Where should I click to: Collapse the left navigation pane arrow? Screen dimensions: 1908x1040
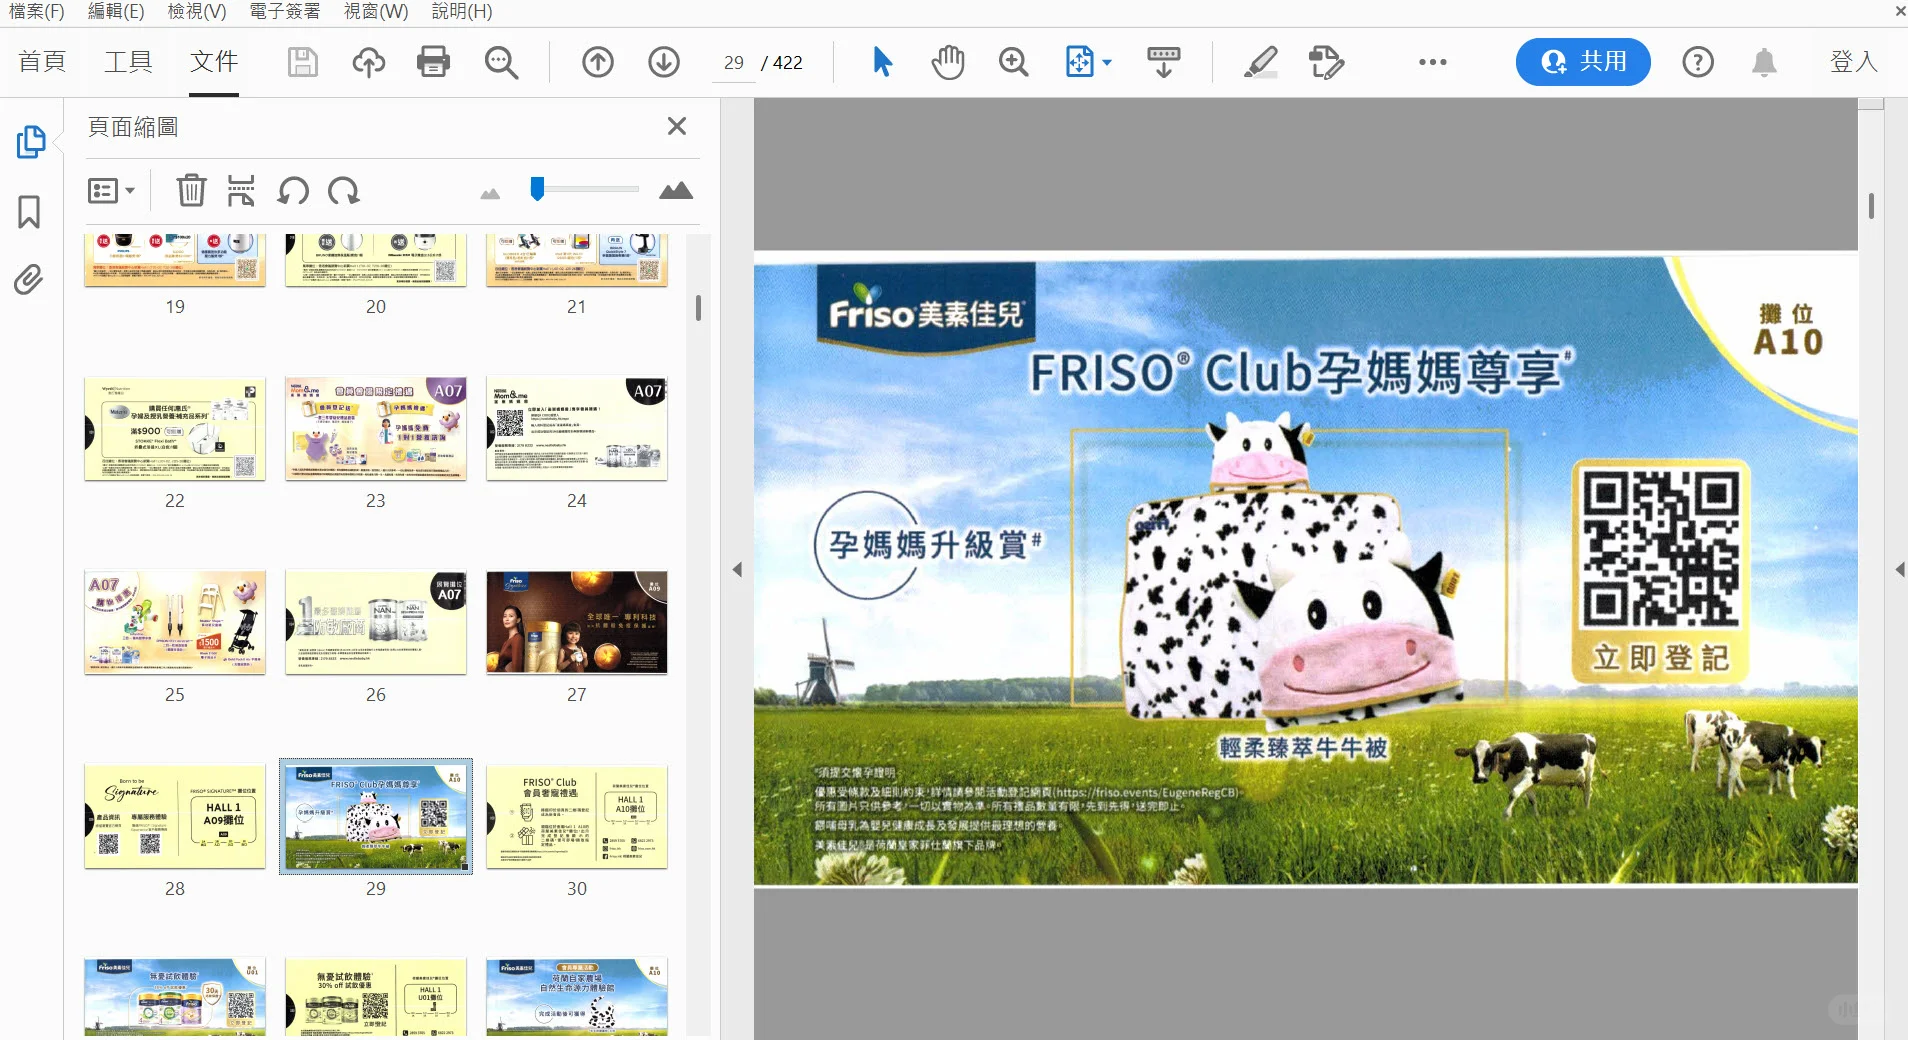click(737, 570)
